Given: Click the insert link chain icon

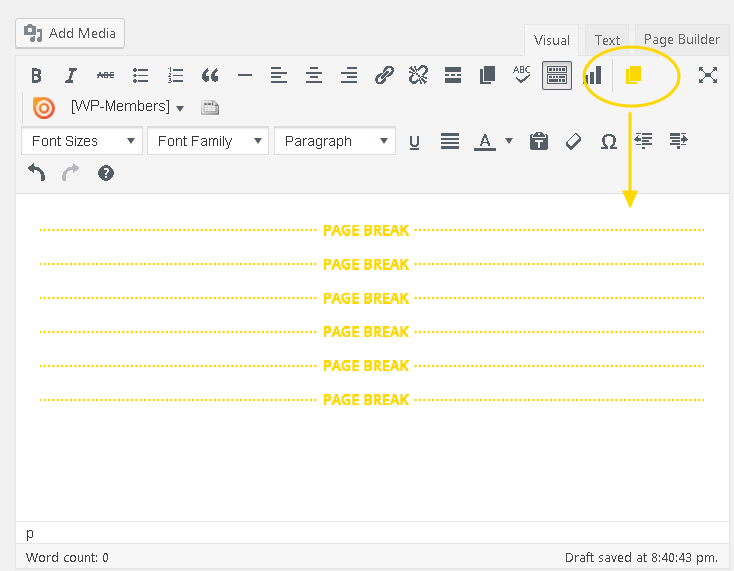Looking at the screenshot, I should click(384, 75).
